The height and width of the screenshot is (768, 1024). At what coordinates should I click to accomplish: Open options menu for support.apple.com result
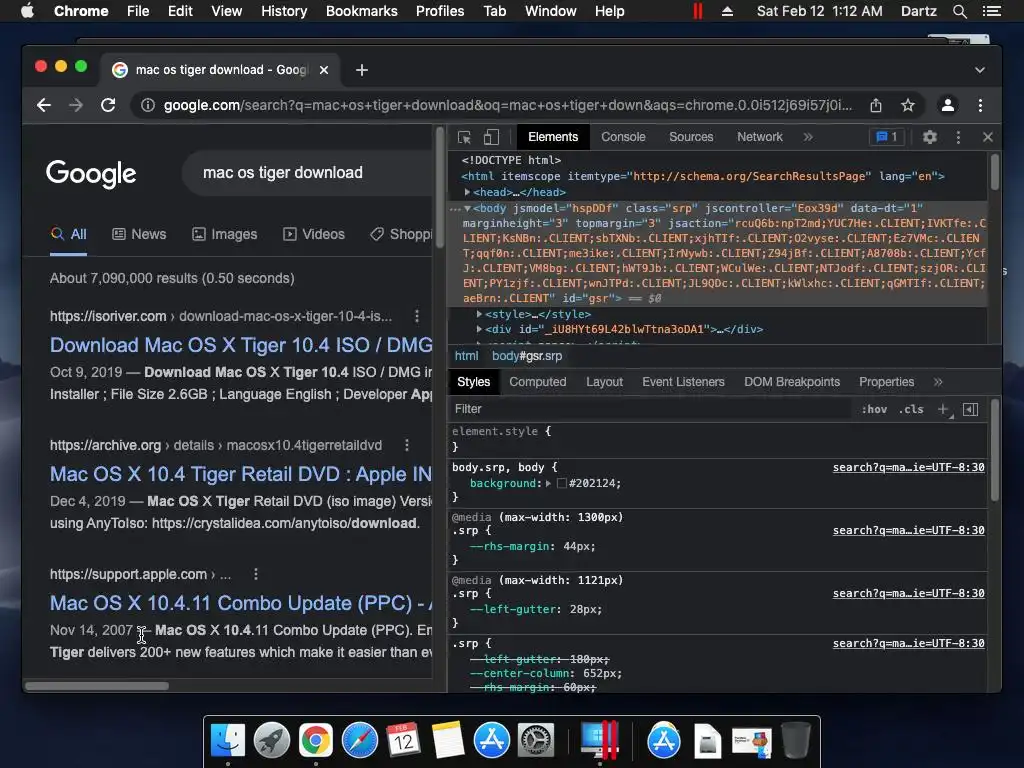[256, 574]
